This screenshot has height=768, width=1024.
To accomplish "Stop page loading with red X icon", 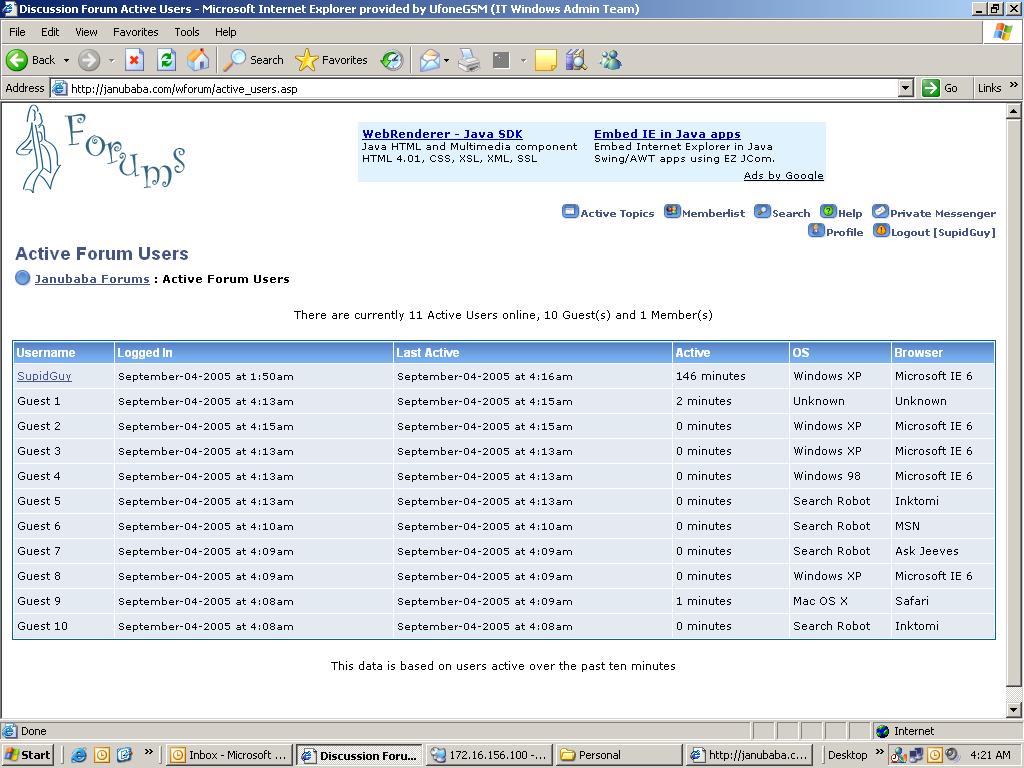I will [134, 60].
